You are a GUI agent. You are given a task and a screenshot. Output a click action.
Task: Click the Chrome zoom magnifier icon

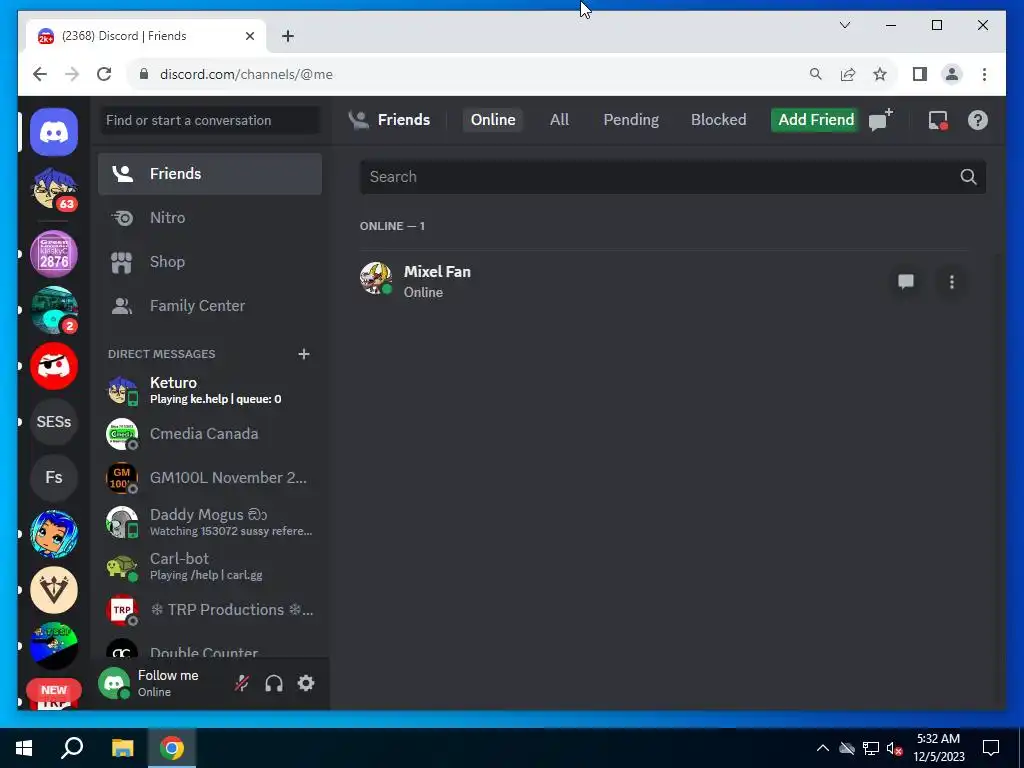816,74
